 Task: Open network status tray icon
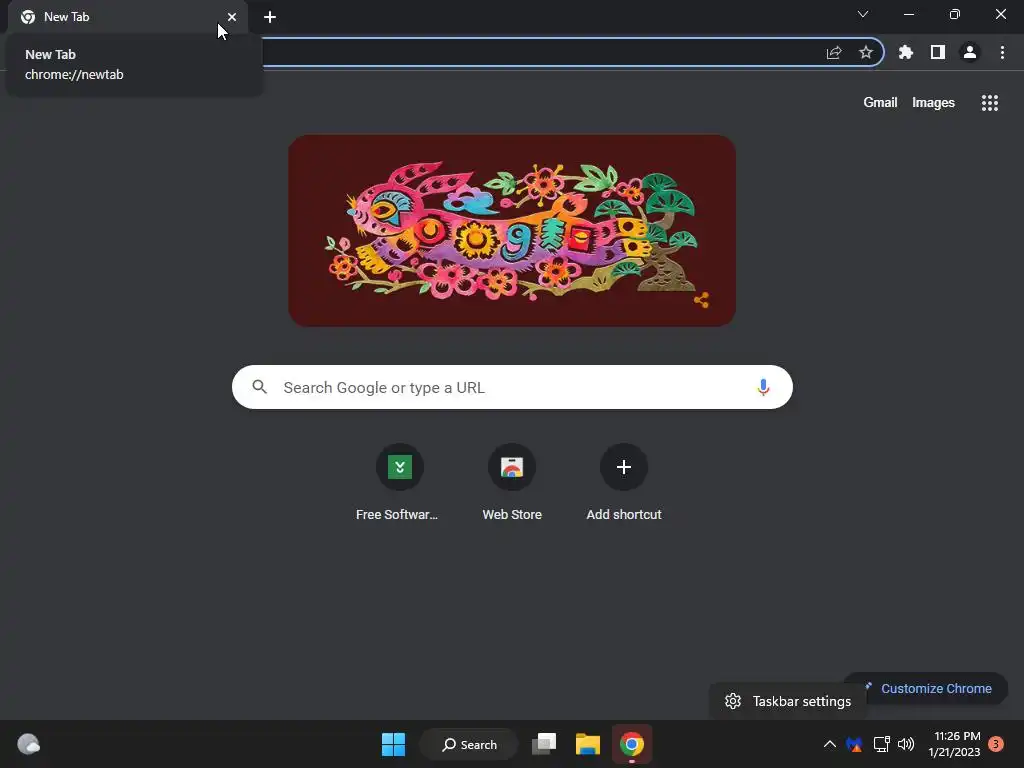pos(882,744)
